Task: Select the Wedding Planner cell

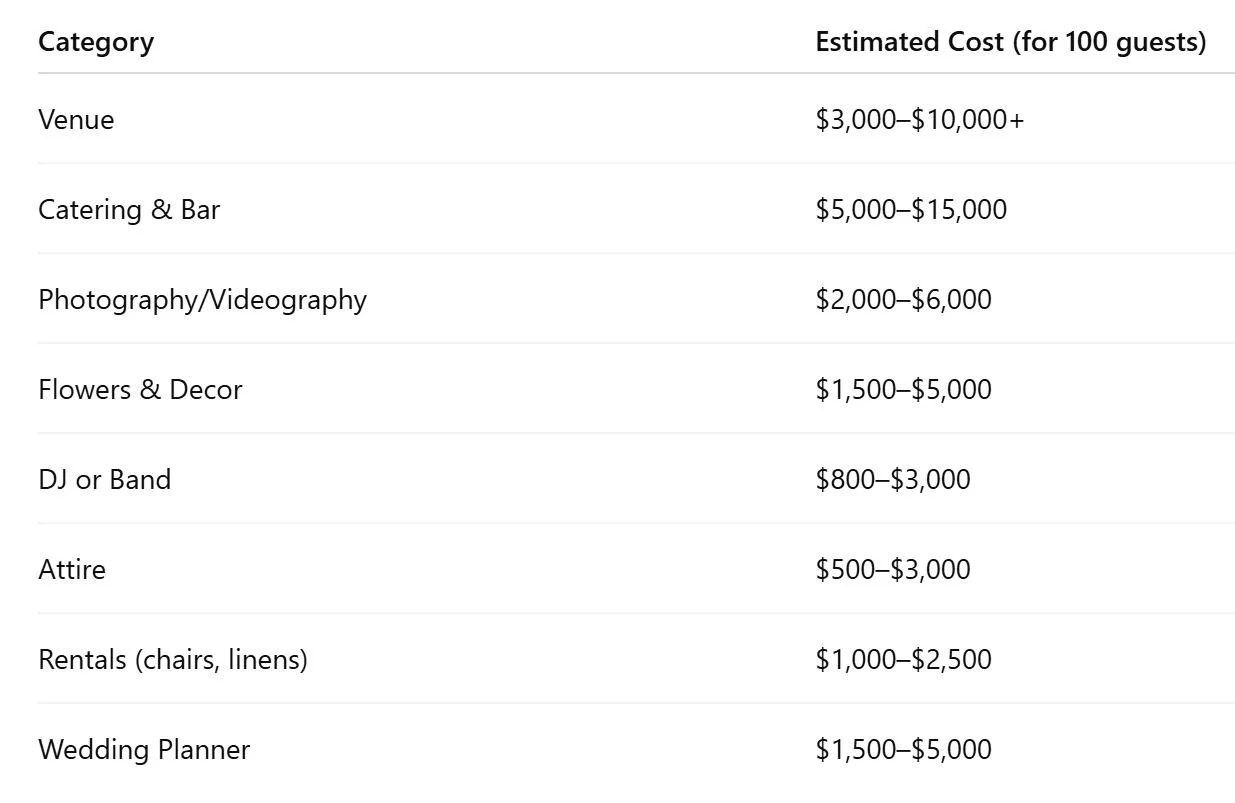Action: pyautogui.click(x=144, y=750)
